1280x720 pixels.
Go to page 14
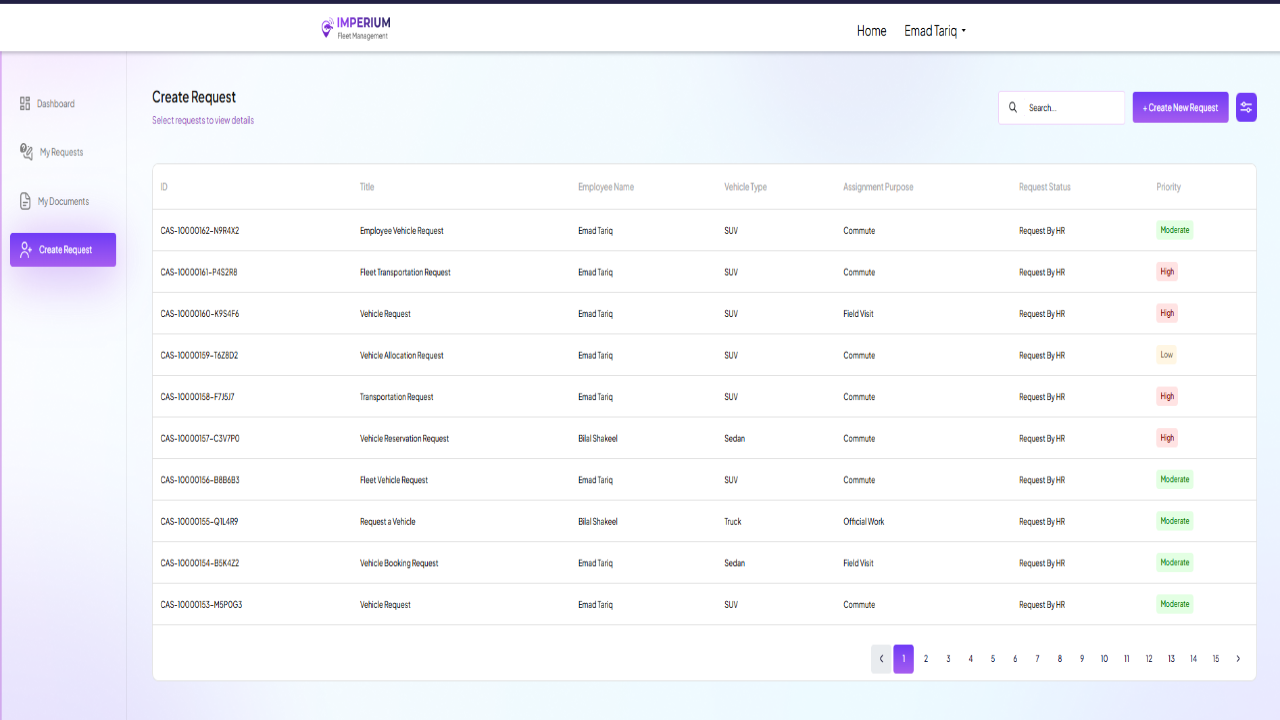click(1193, 659)
